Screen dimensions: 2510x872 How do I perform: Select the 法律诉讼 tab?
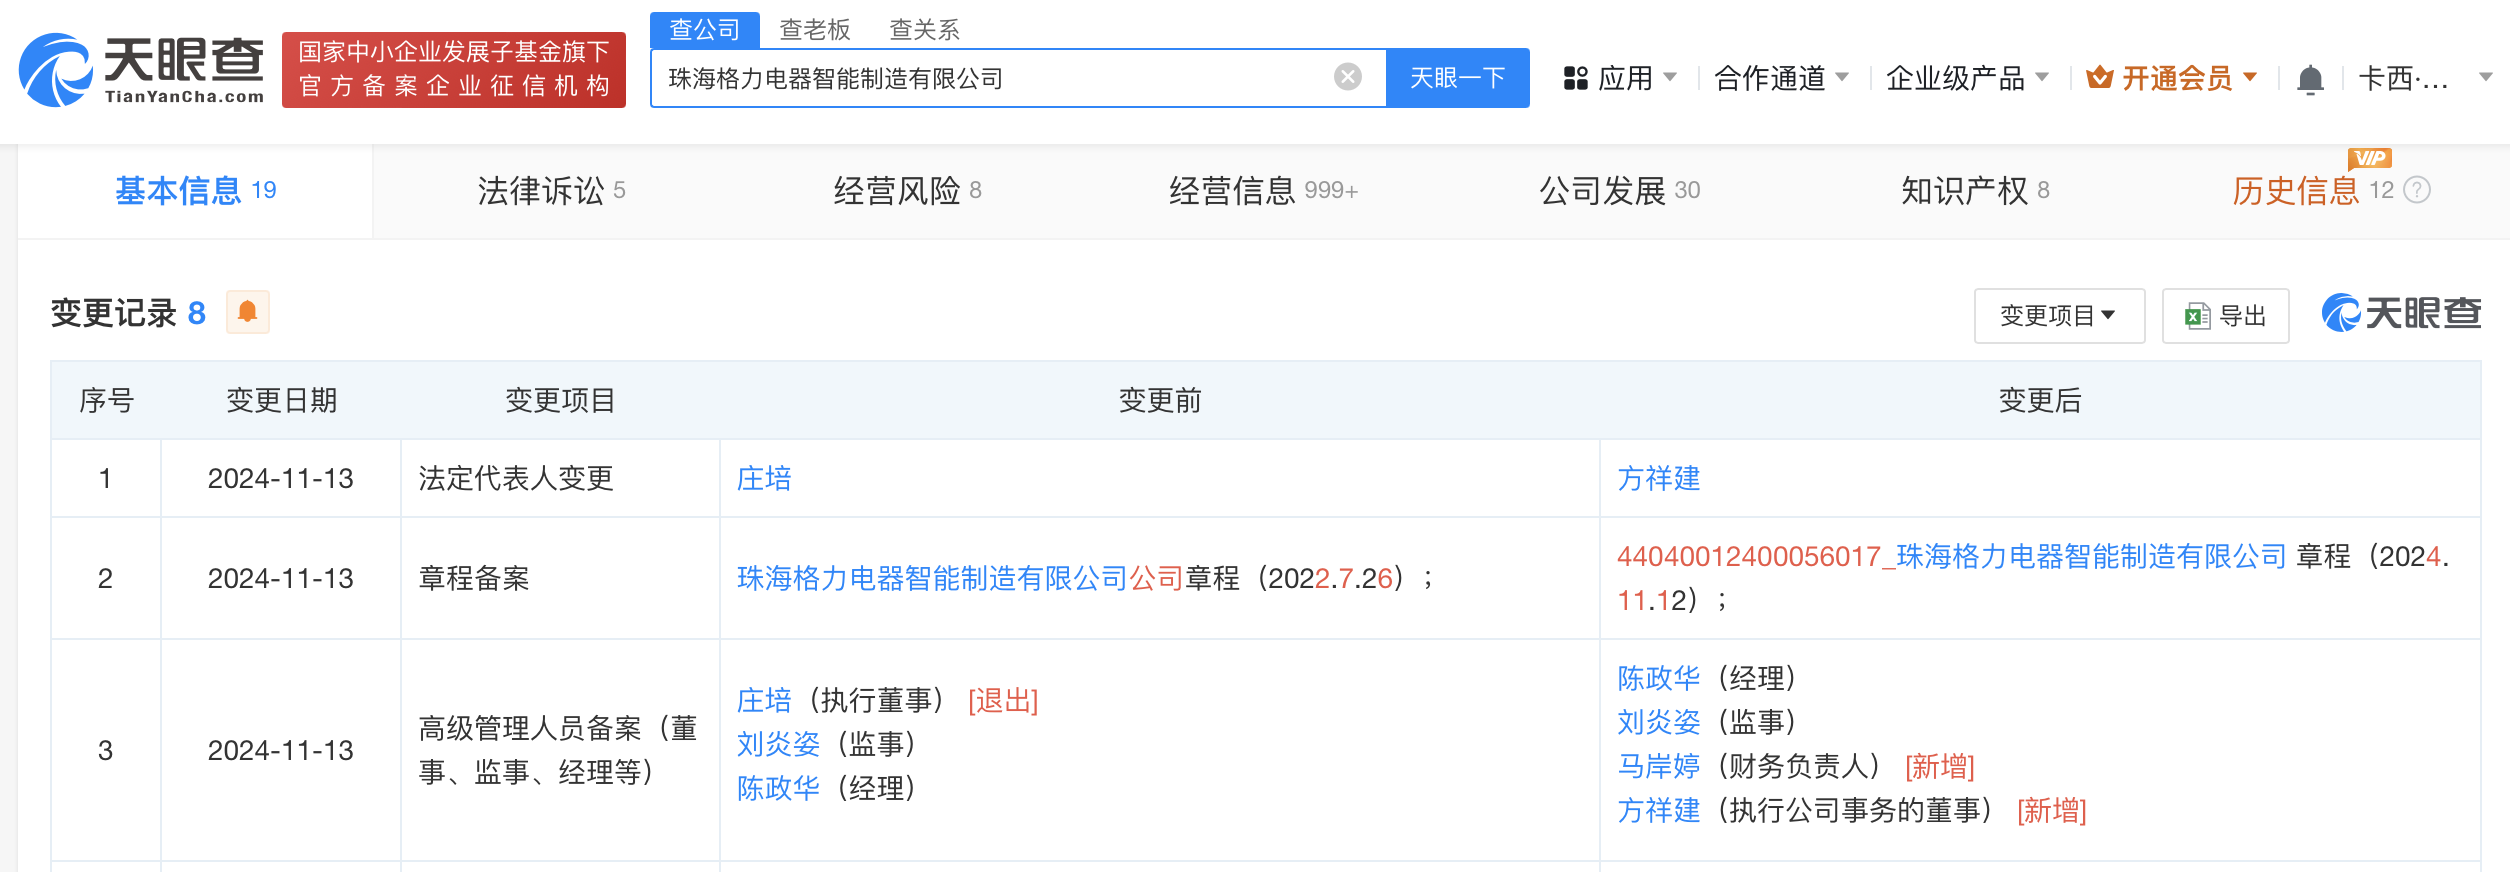click(551, 191)
